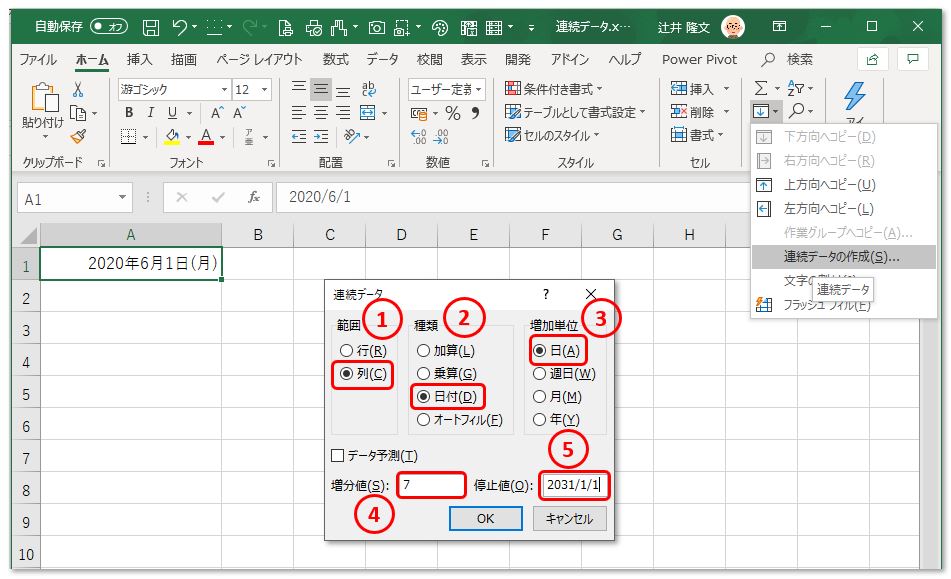This screenshot has width=951, height=579.
Task: Click the Percent Style icon
Action: tap(452, 113)
